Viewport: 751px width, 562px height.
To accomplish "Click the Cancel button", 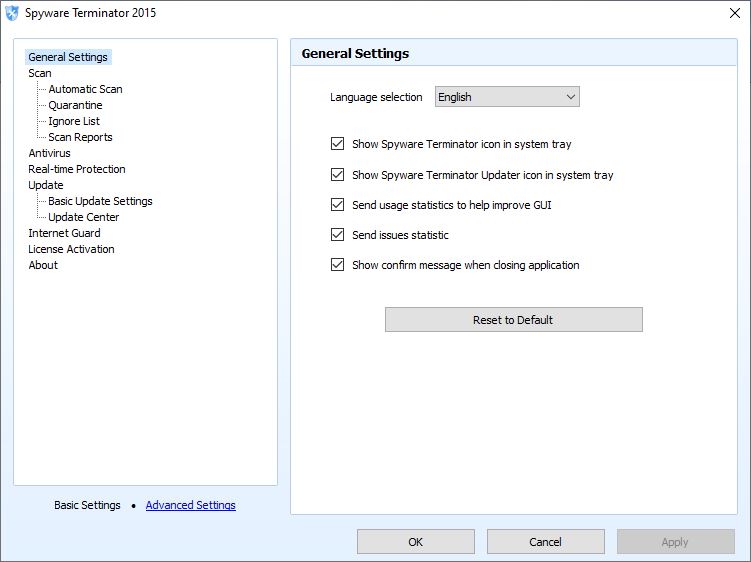I will 546,541.
